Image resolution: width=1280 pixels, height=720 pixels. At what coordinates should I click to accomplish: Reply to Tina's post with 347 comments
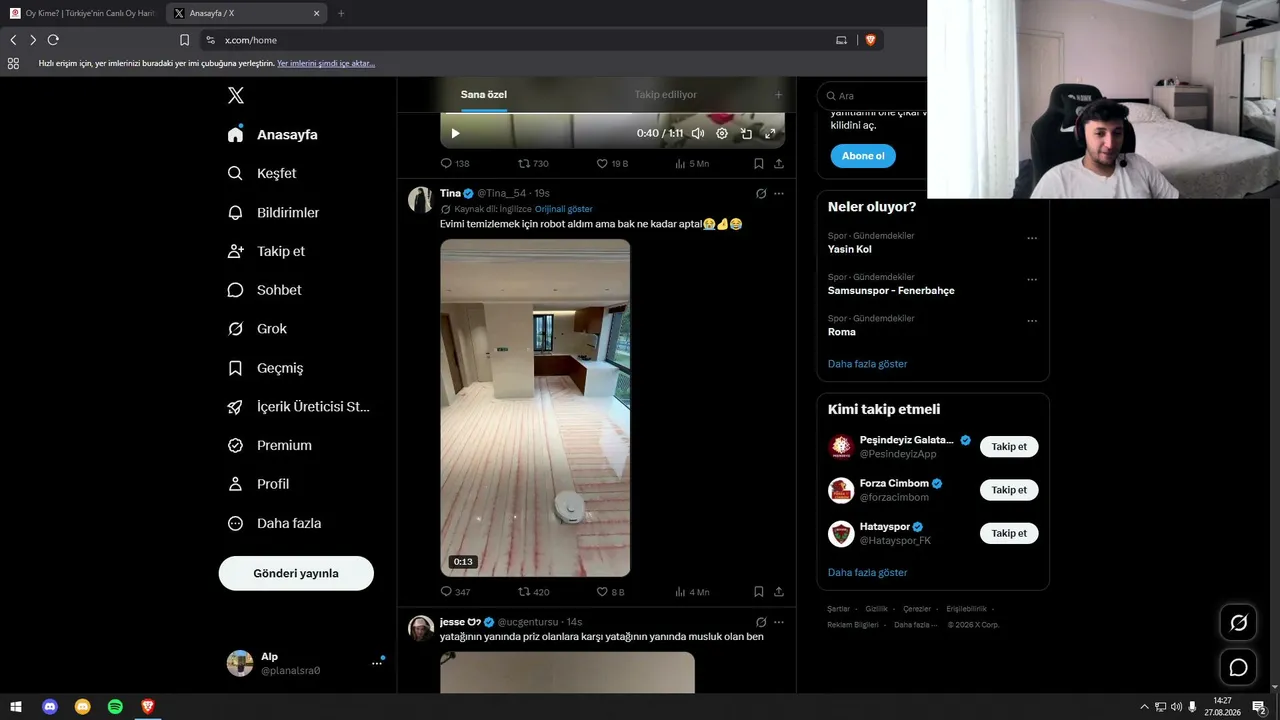(455, 592)
